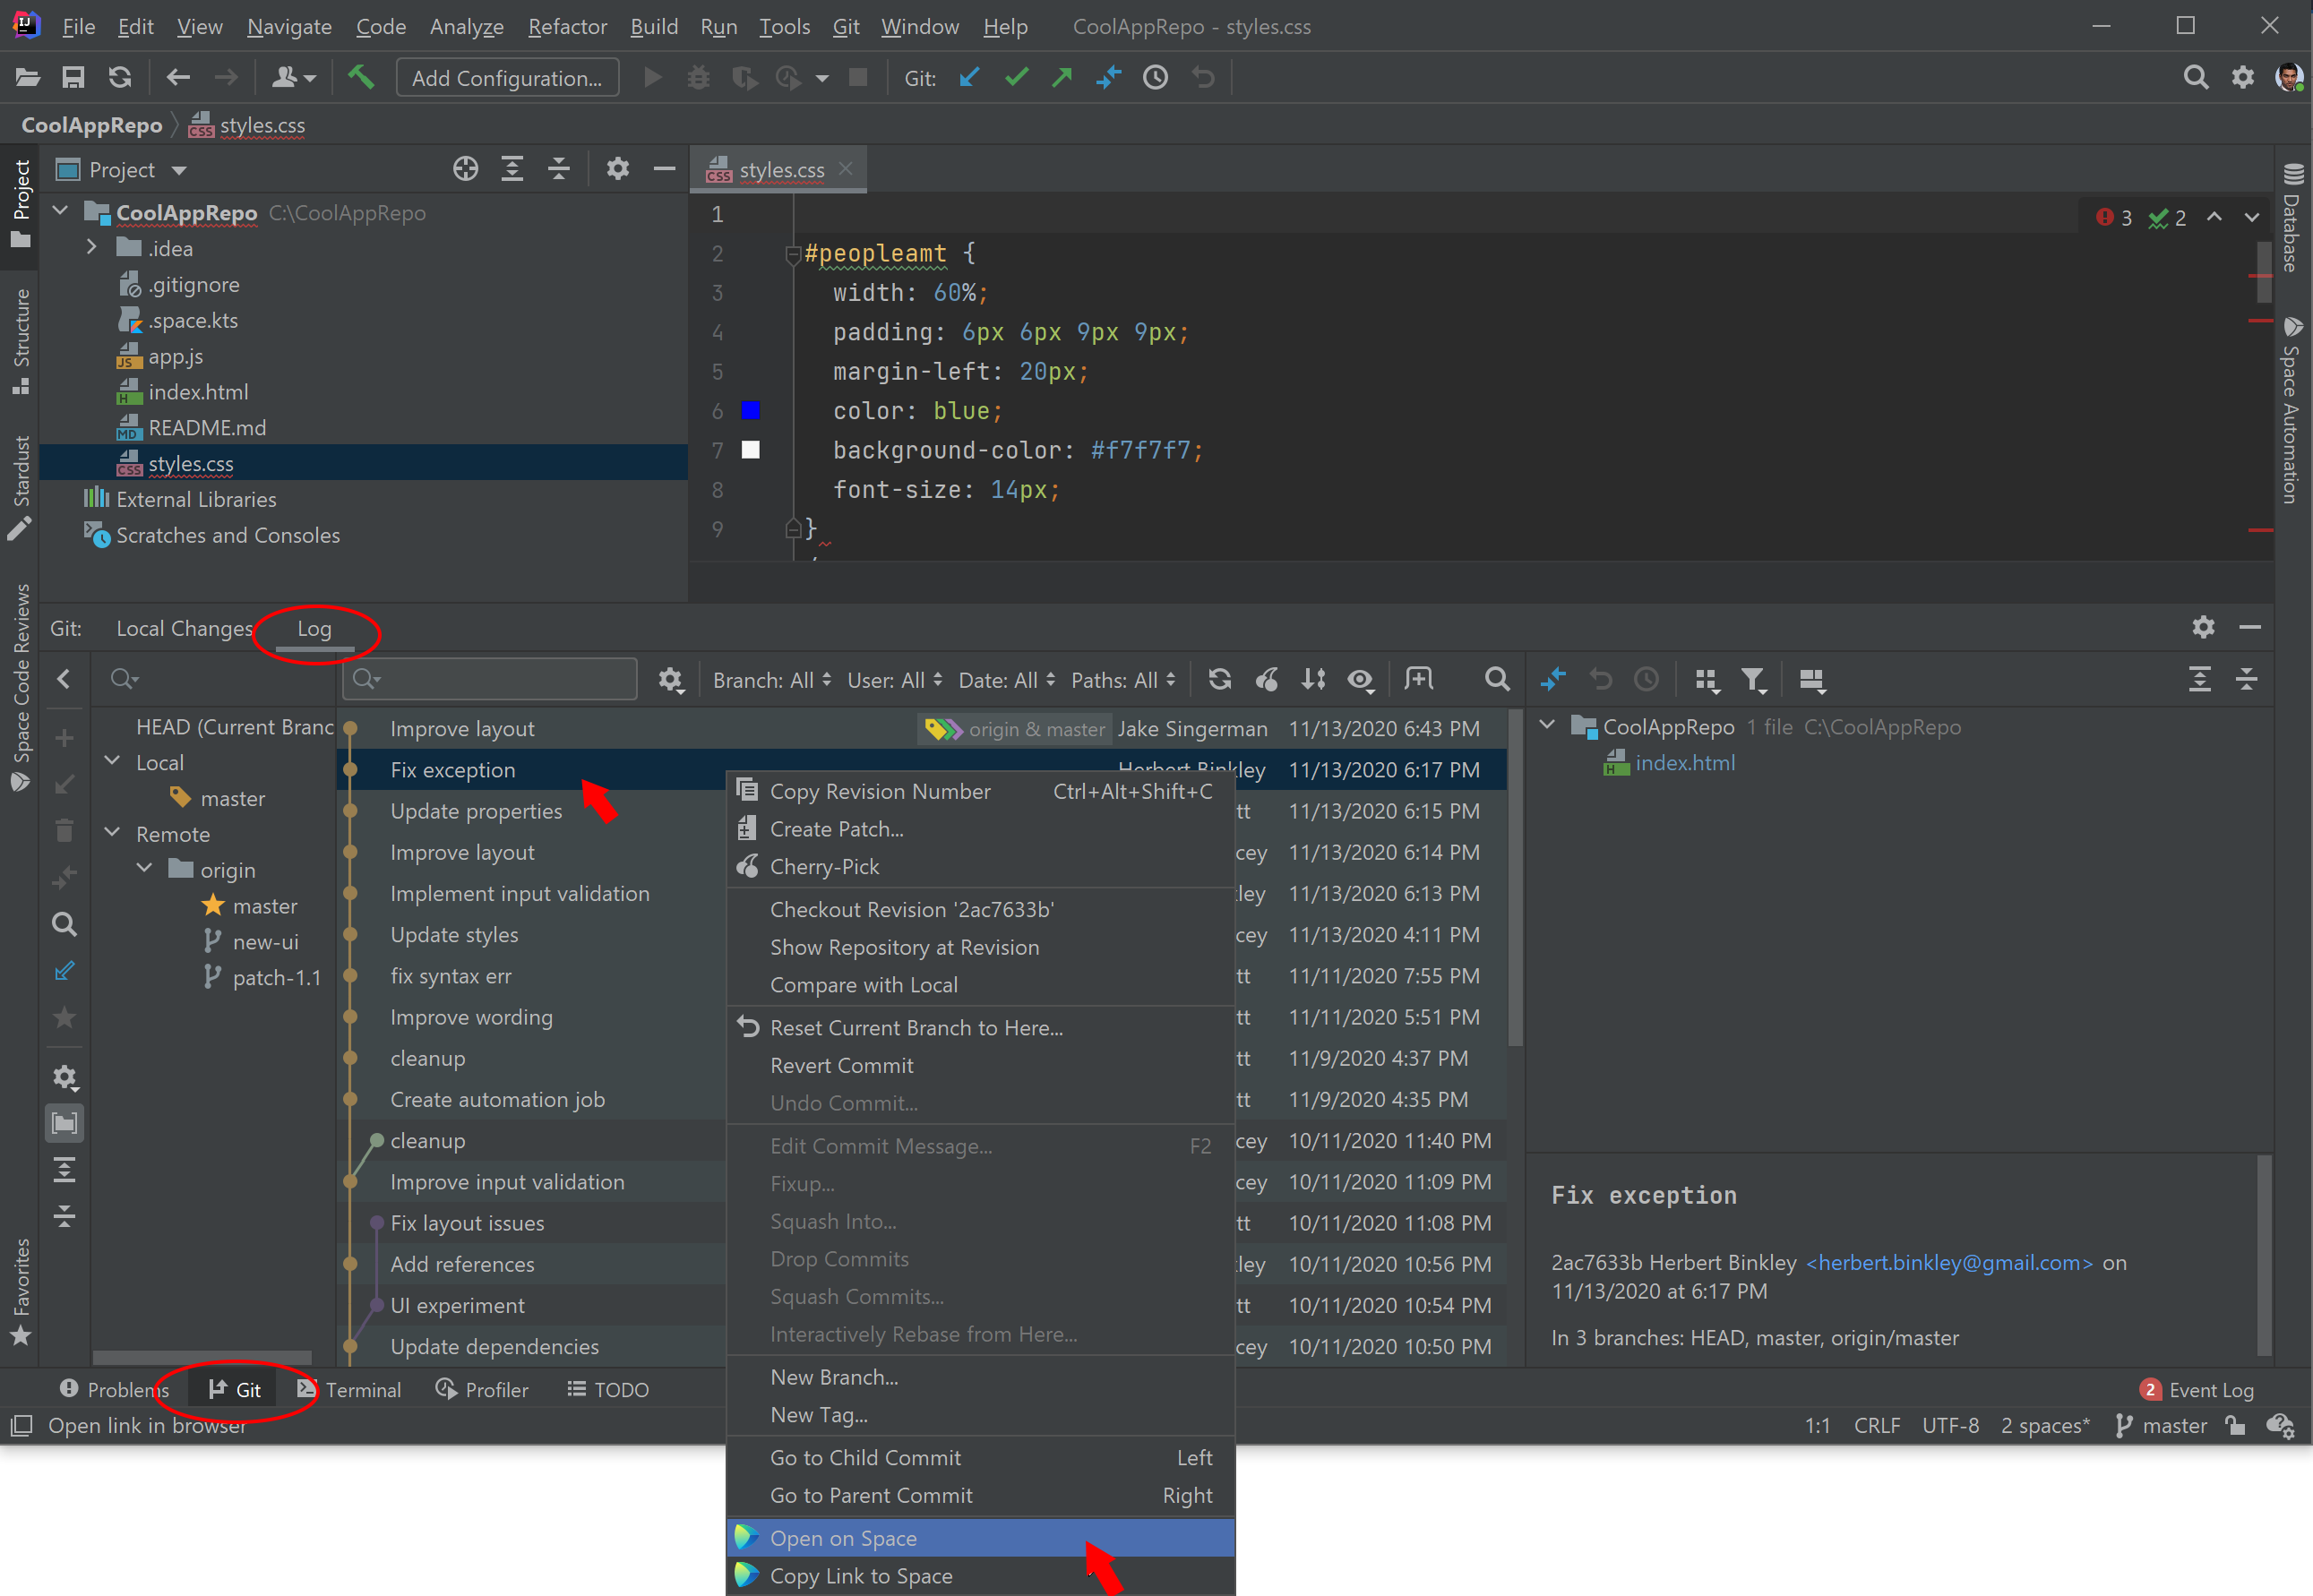Viewport: 2313px width, 1596px height.
Task: Select the Refresh branches icon in Git toolbar
Action: [x=1222, y=681]
